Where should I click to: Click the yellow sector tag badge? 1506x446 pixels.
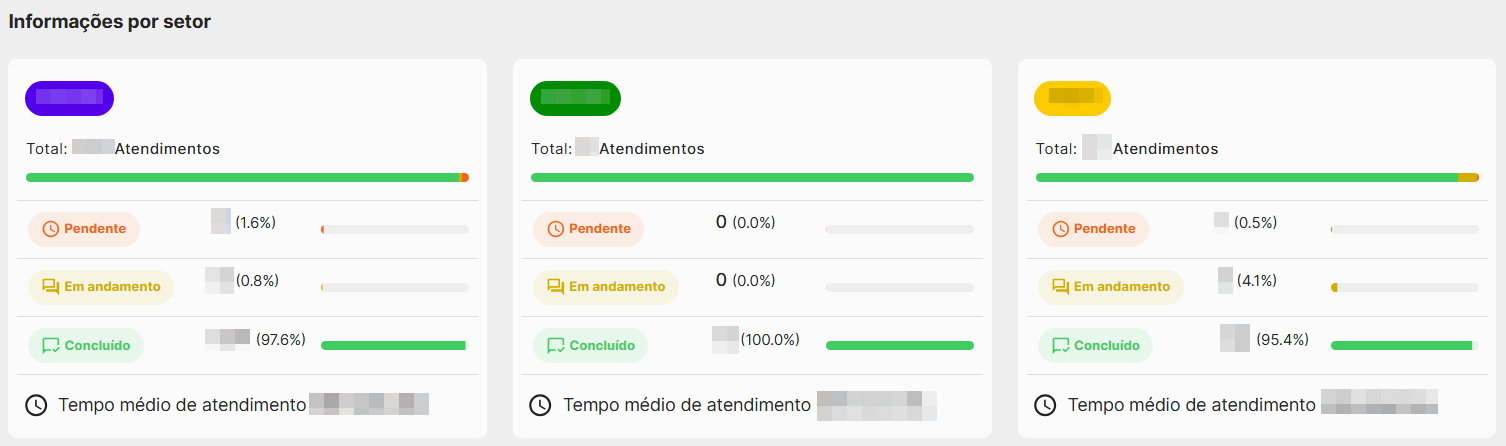point(1072,98)
